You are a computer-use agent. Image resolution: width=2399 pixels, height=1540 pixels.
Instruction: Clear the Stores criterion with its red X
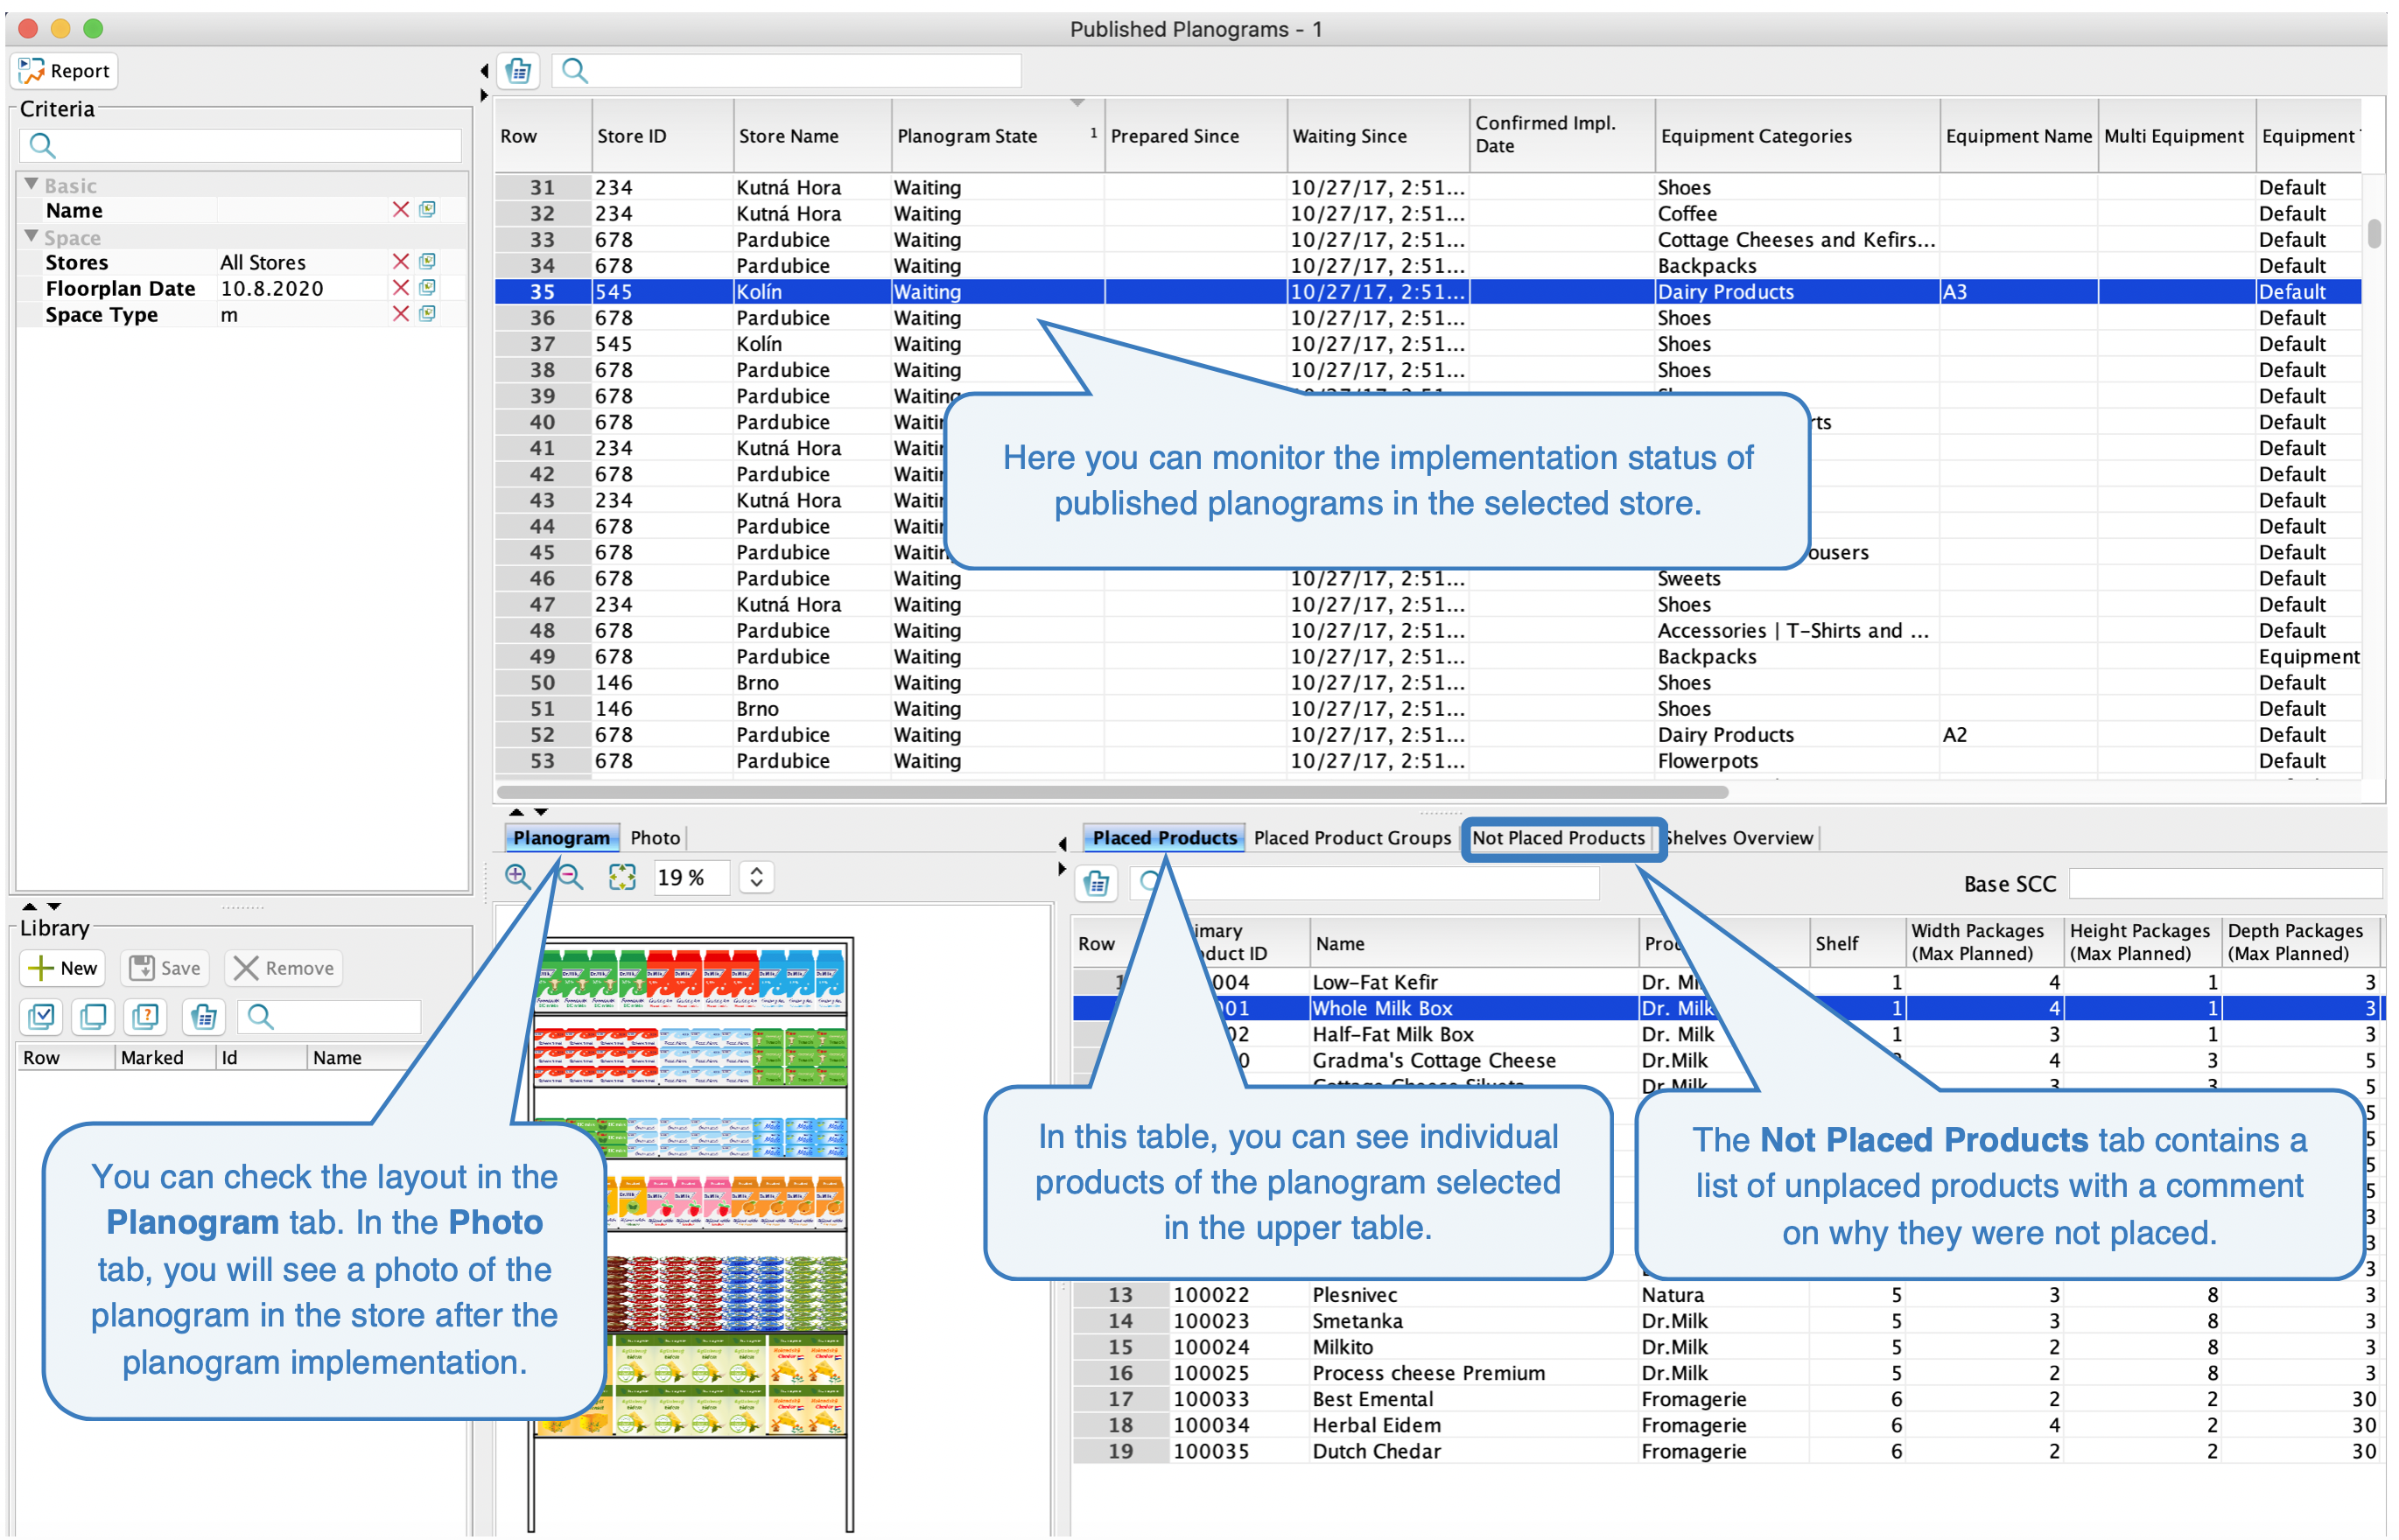click(401, 262)
